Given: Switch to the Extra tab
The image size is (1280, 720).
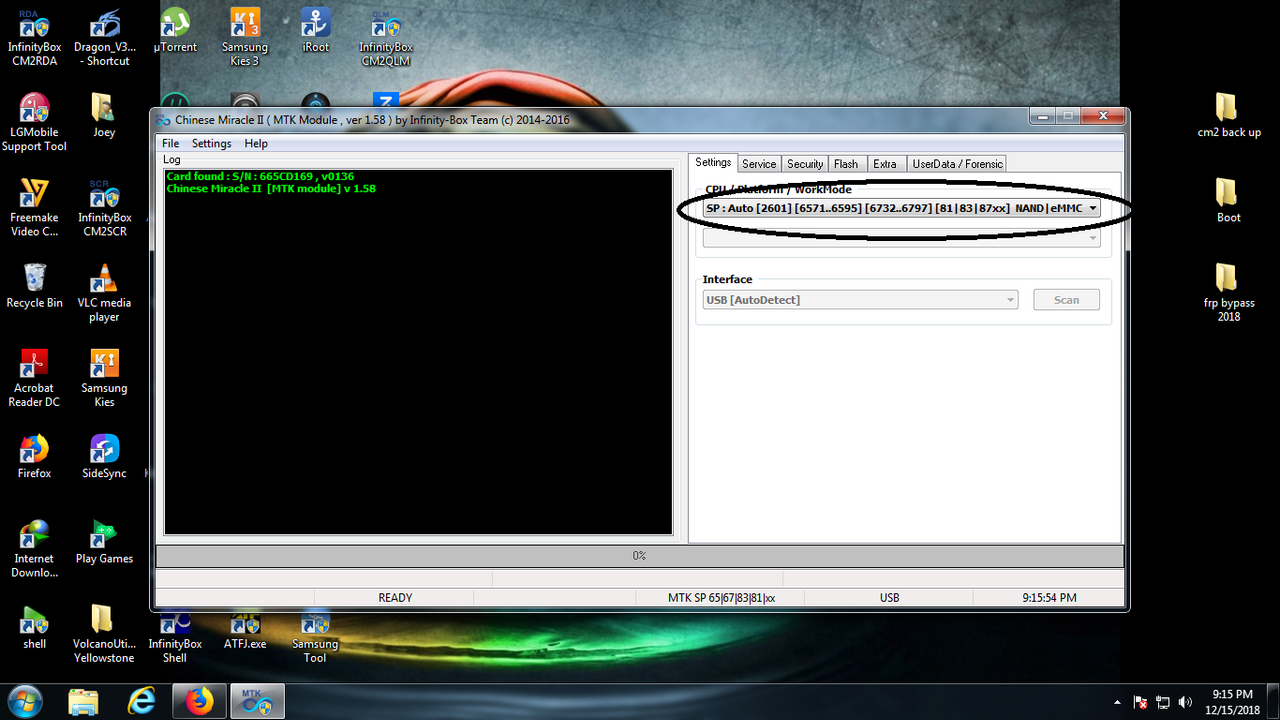Looking at the screenshot, I should pos(885,163).
